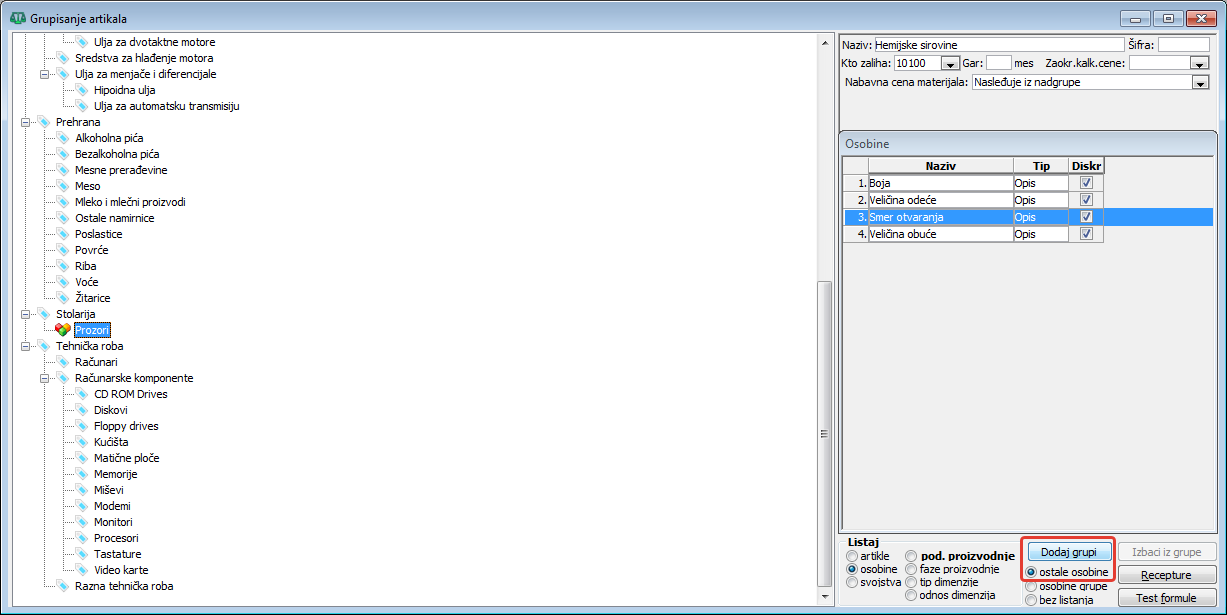The height and width of the screenshot is (615, 1227).
Task: Click the tag icon beside Alkoholna pića
Action: point(63,138)
